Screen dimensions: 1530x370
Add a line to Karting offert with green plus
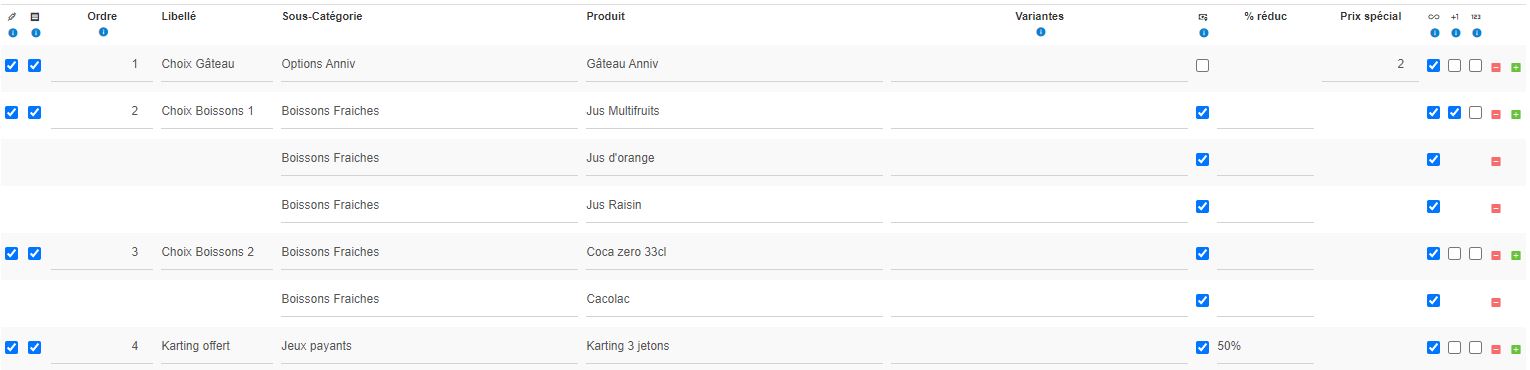click(1516, 349)
